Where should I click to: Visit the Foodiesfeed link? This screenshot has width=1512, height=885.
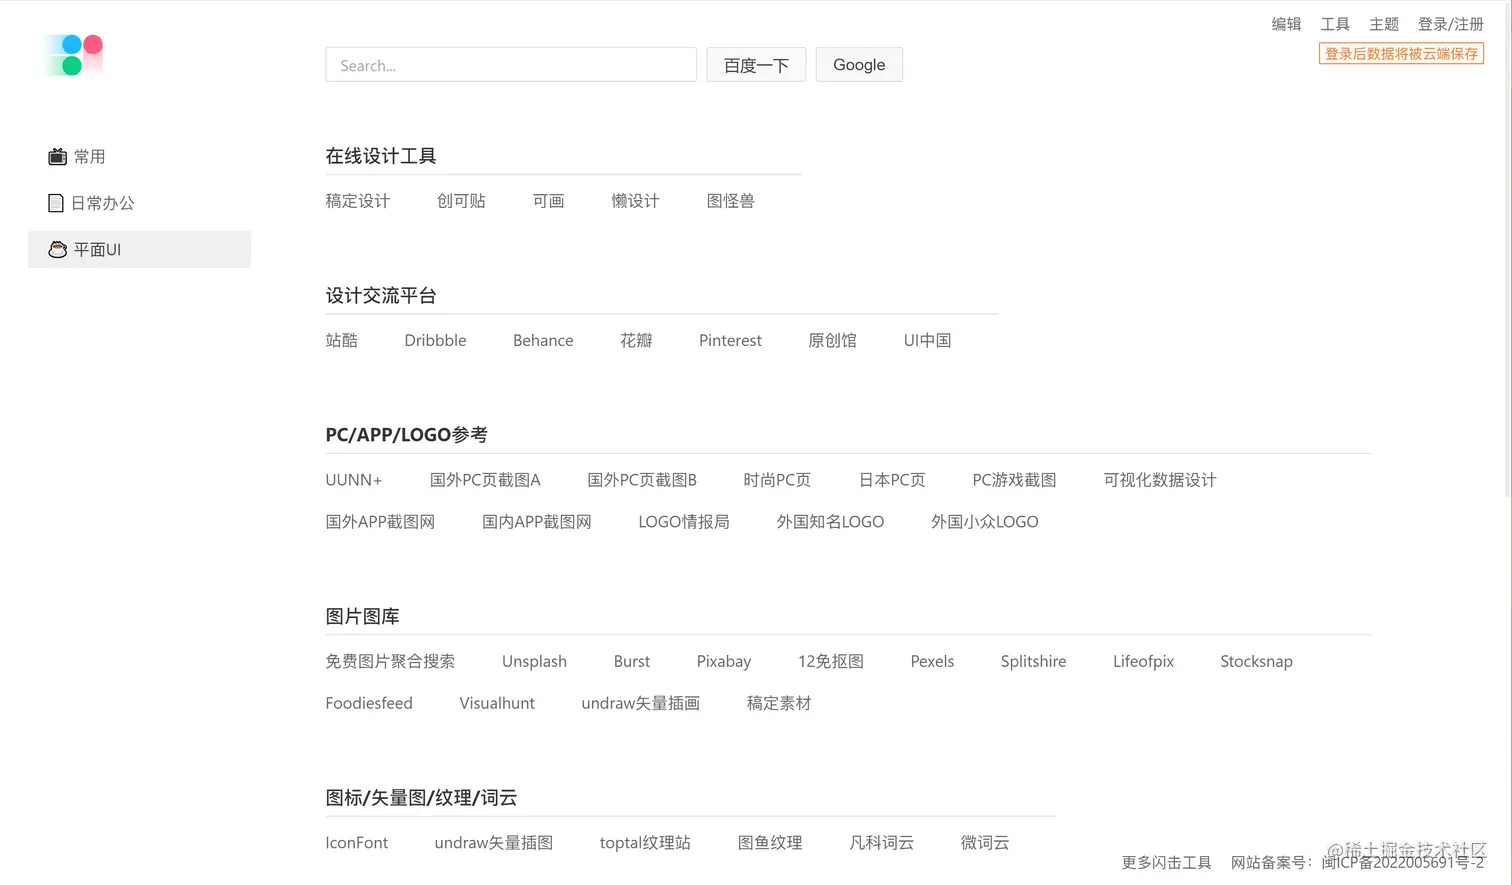[x=369, y=704]
